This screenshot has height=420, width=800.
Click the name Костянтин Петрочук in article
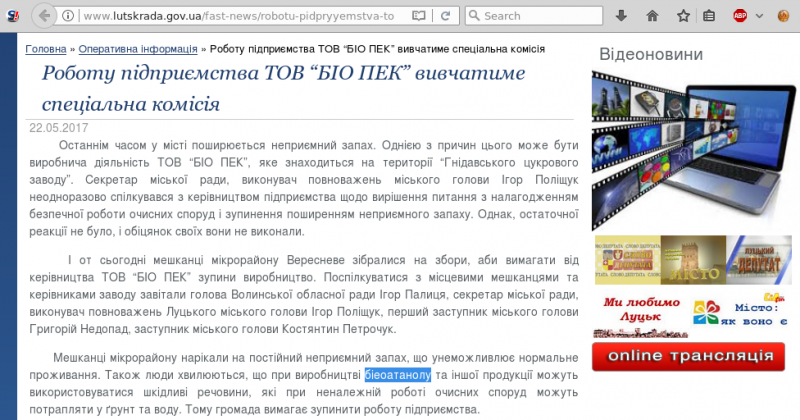pyautogui.click(x=339, y=329)
